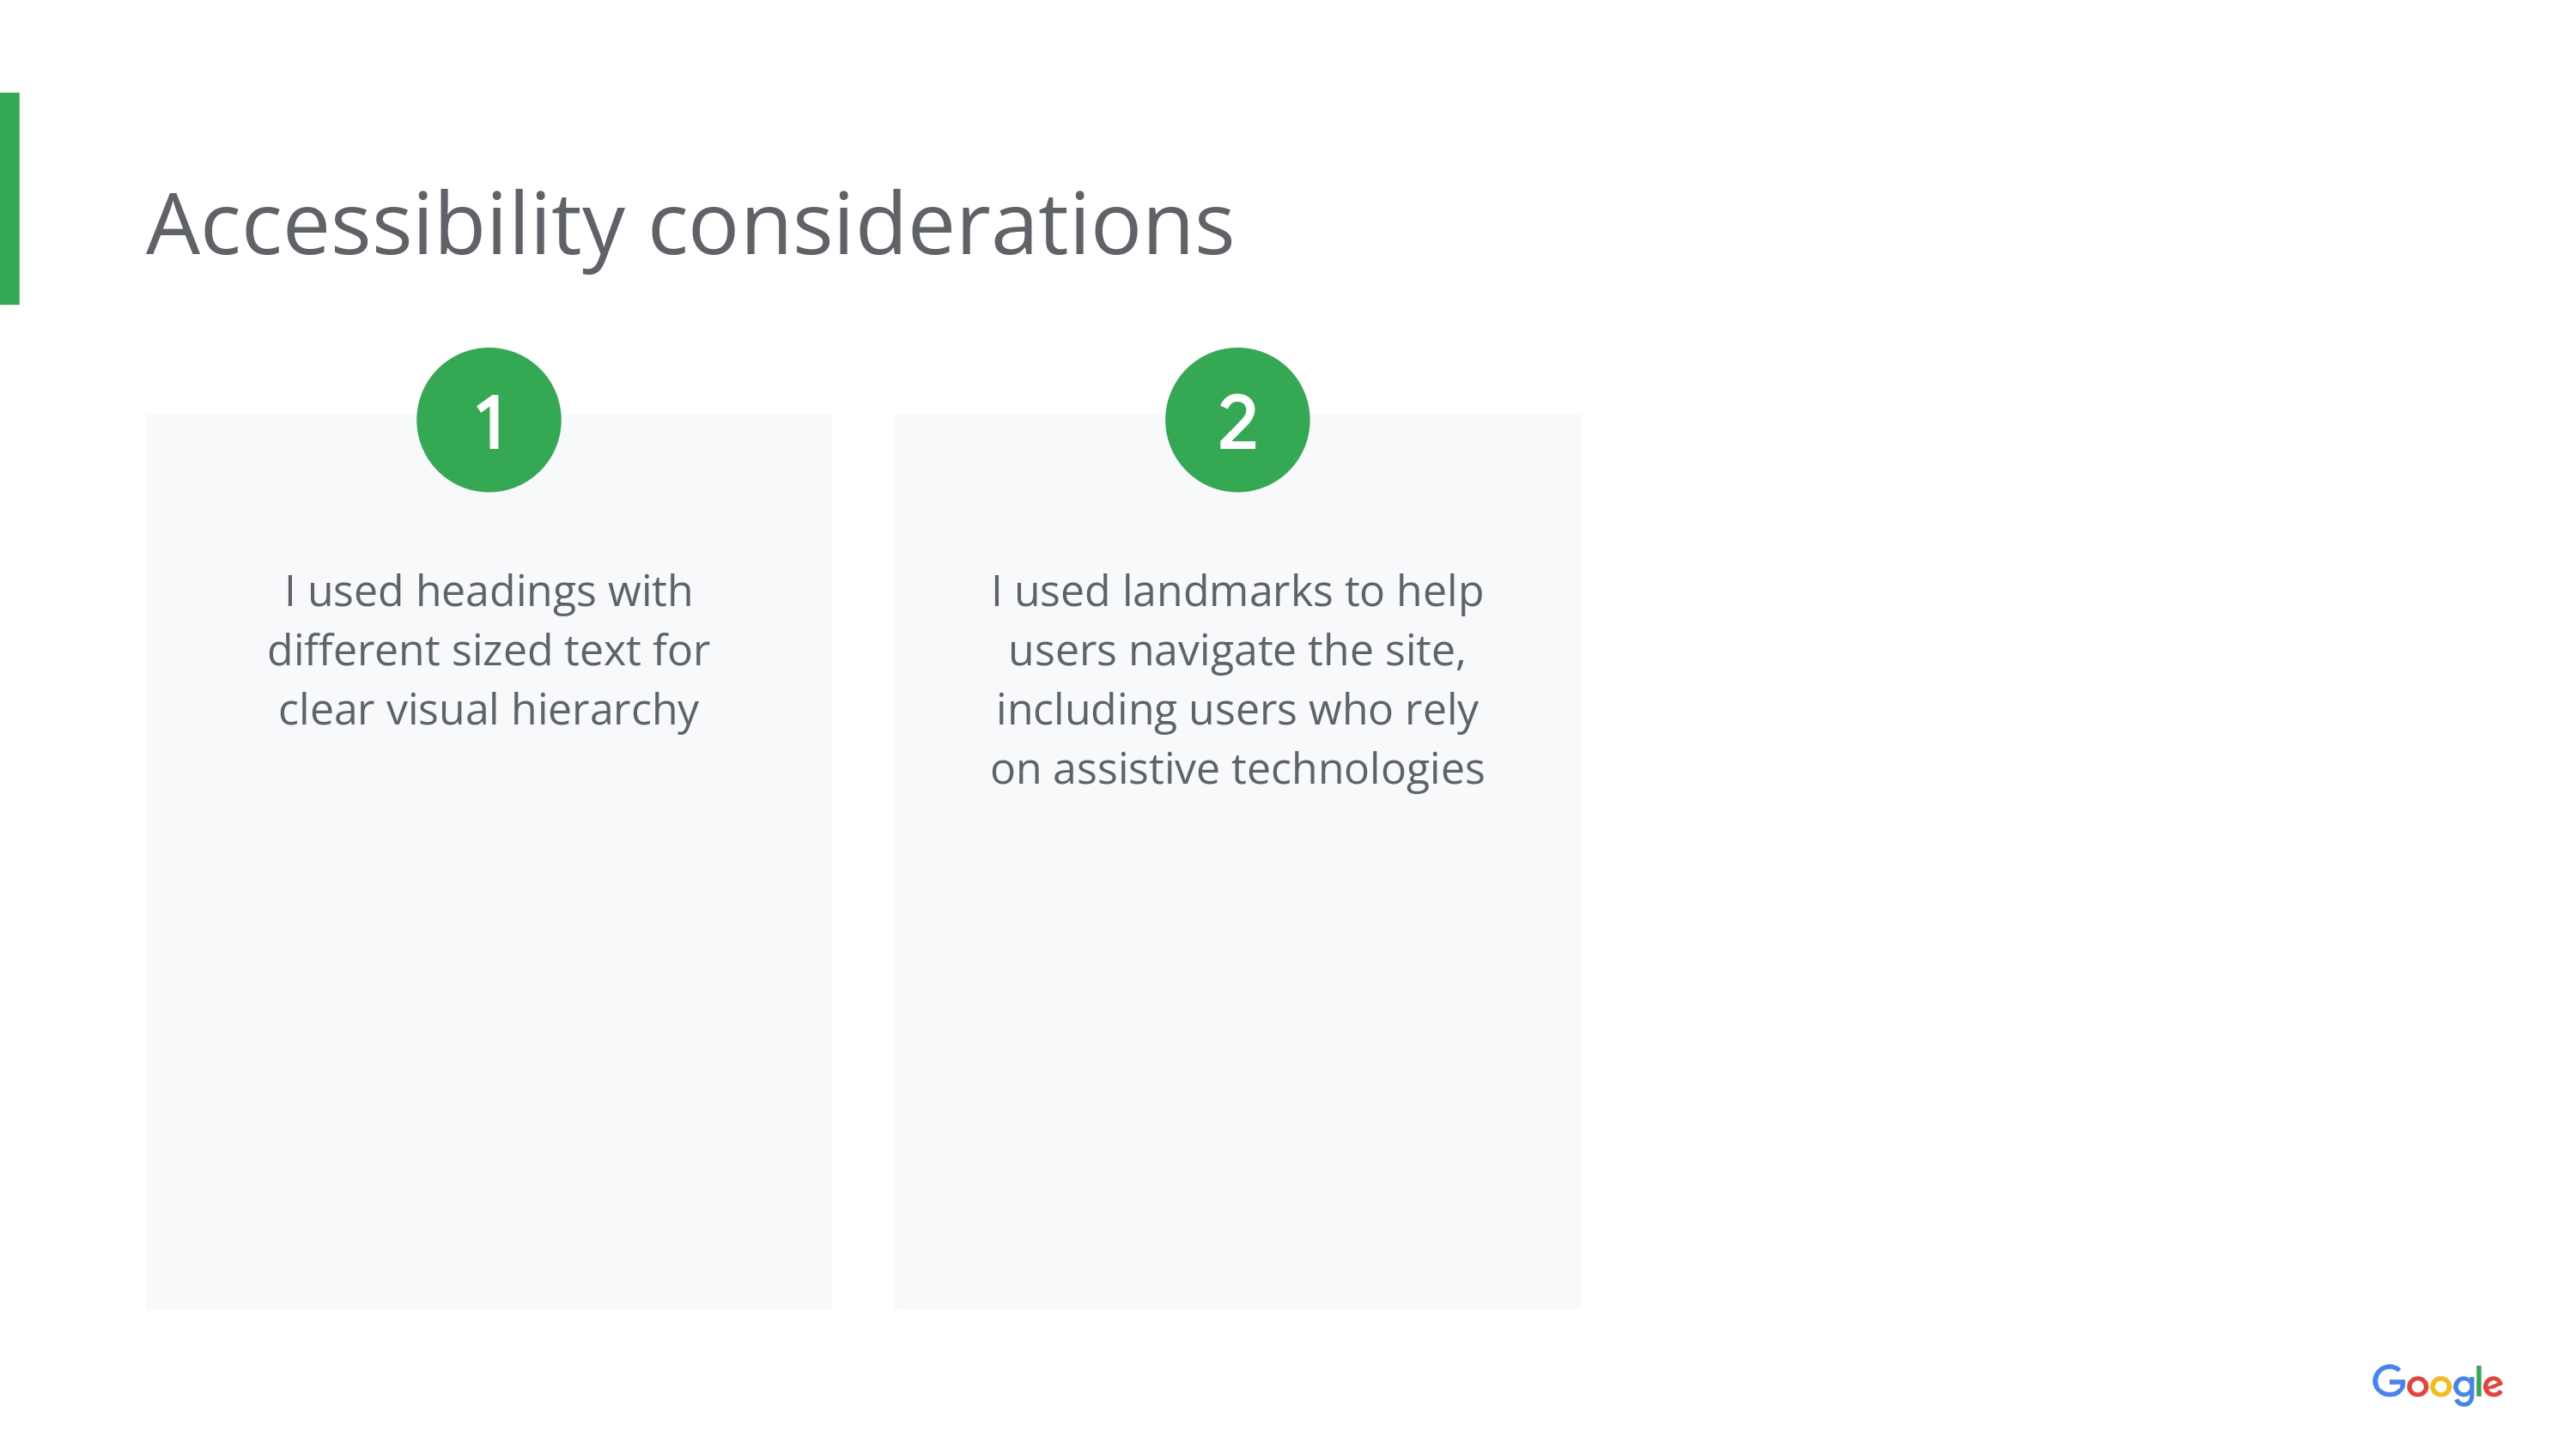This screenshot has height=1449, width=2576.
Task: Click the "clear visual hierarchy" line
Action: (x=488, y=710)
